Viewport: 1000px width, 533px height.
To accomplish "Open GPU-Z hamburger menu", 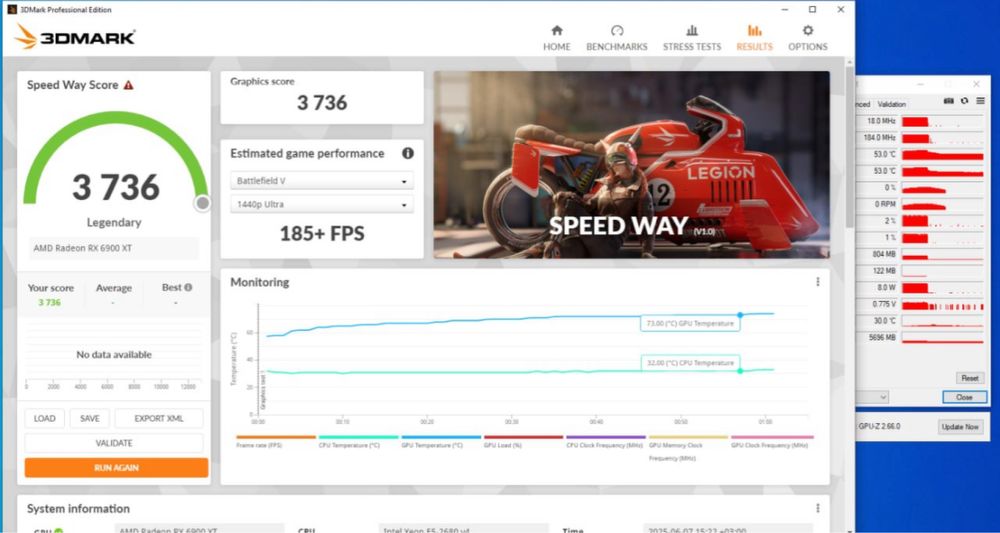I will pyautogui.click(x=980, y=101).
